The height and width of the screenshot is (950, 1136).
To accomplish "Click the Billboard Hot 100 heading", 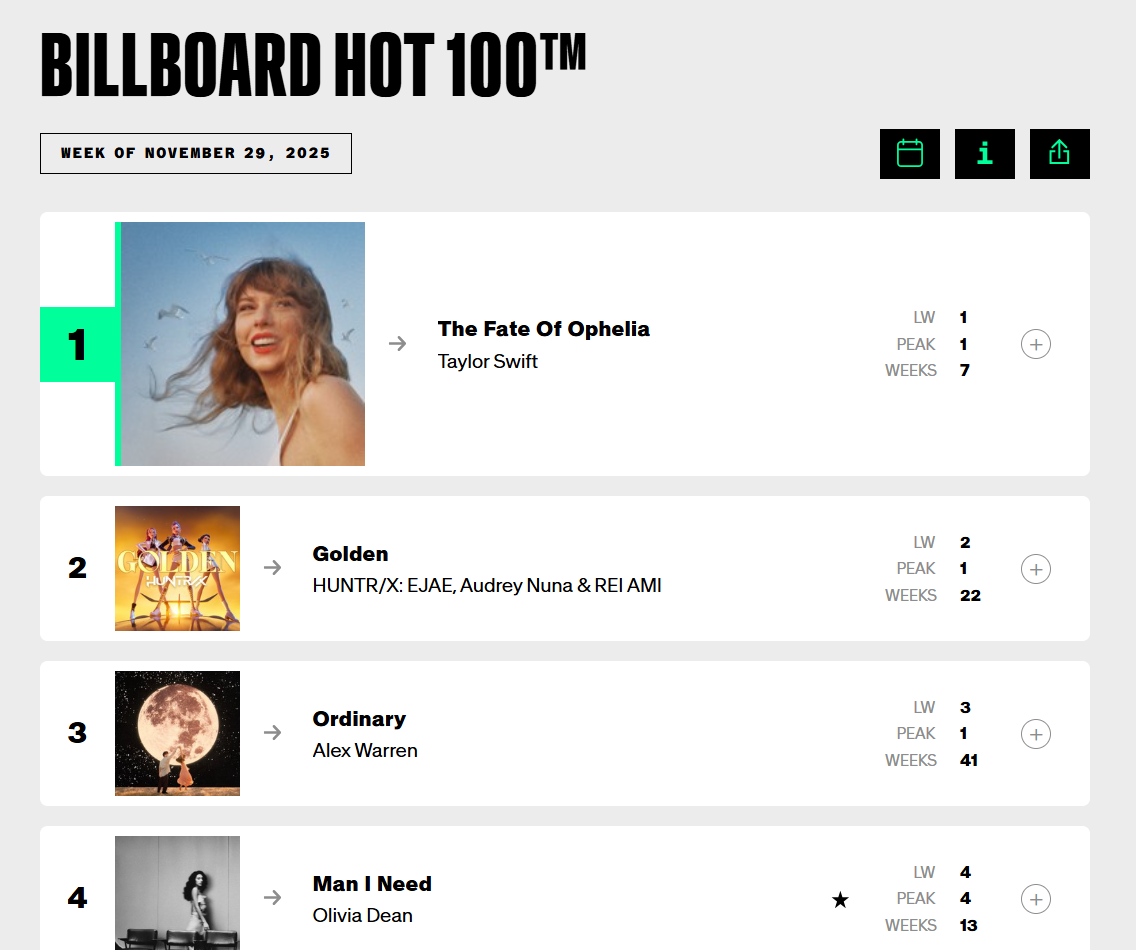I will point(312,66).
